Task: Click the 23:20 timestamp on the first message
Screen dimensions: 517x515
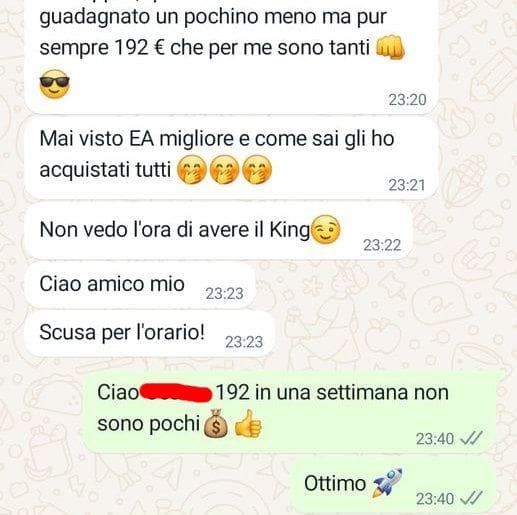Action: (x=407, y=100)
